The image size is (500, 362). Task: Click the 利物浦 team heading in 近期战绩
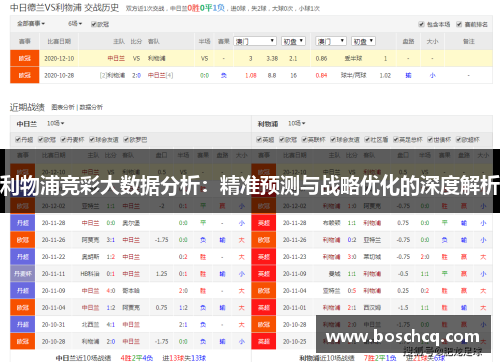point(268,124)
